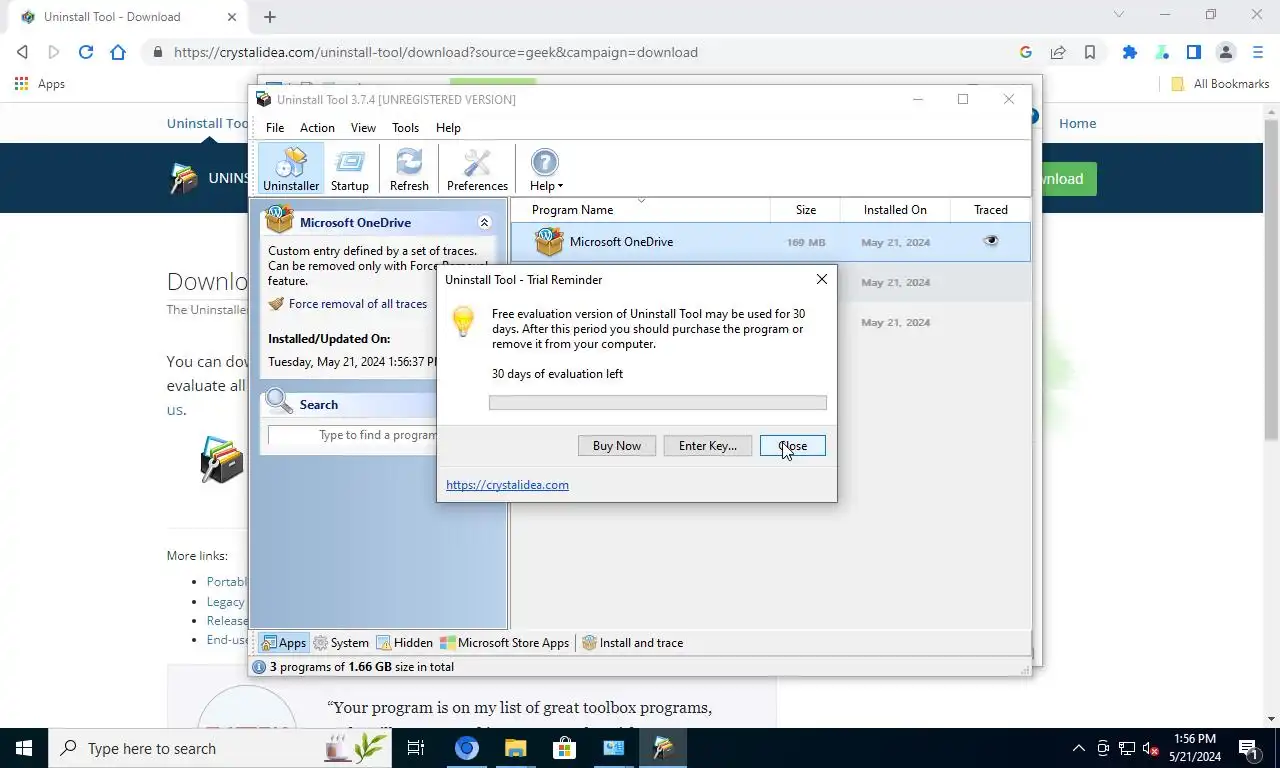Click the browser forward arrow
Screen dimensions: 1280x768
tap(54, 52)
